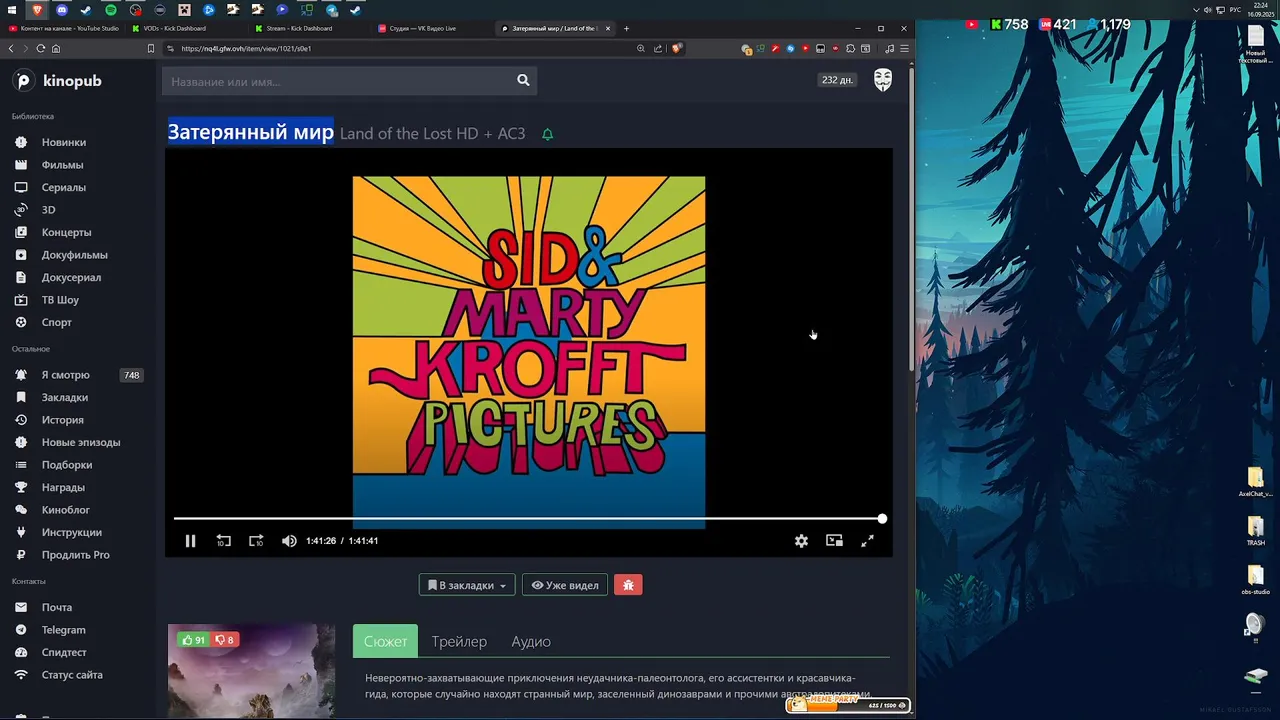Image resolution: width=1280 pixels, height=720 pixels.
Task: Click the Подборки list icon
Action: click(x=21, y=465)
